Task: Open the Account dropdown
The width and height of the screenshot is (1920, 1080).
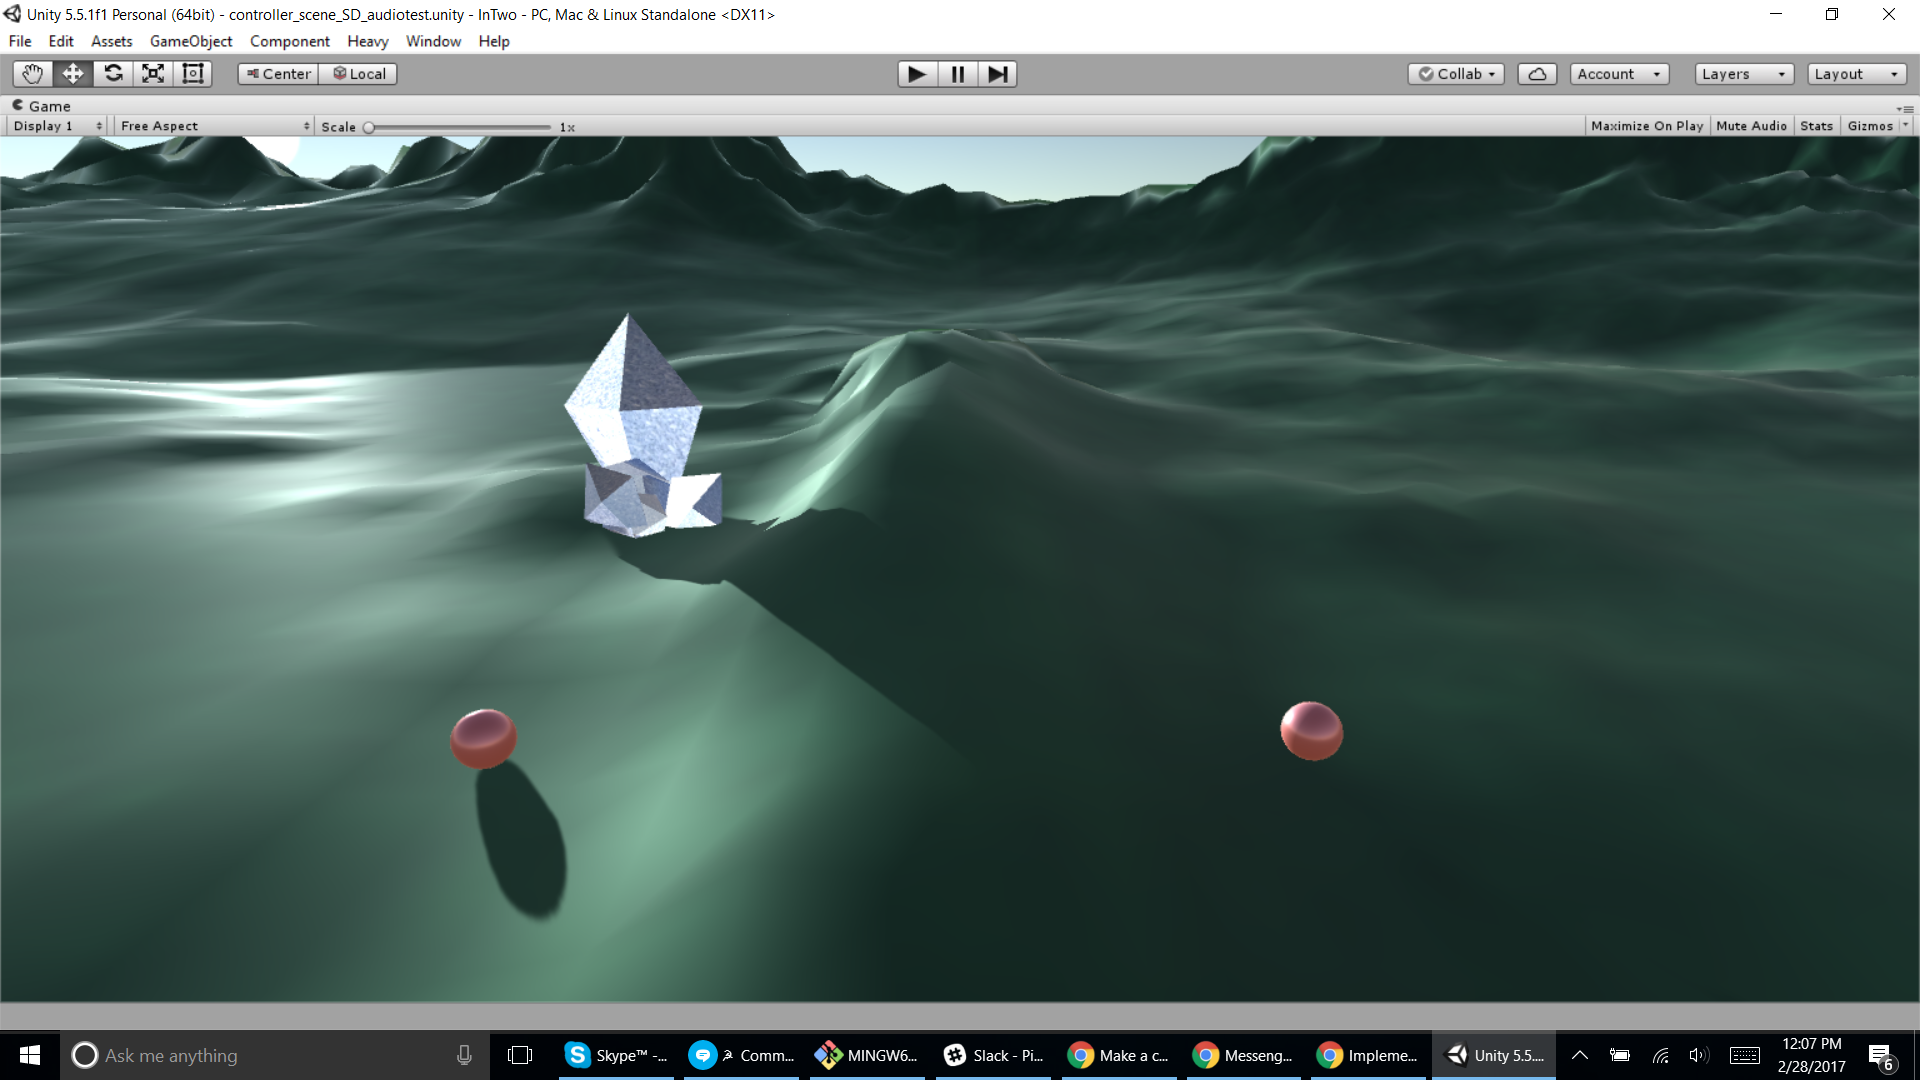Action: tap(1619, 74)
